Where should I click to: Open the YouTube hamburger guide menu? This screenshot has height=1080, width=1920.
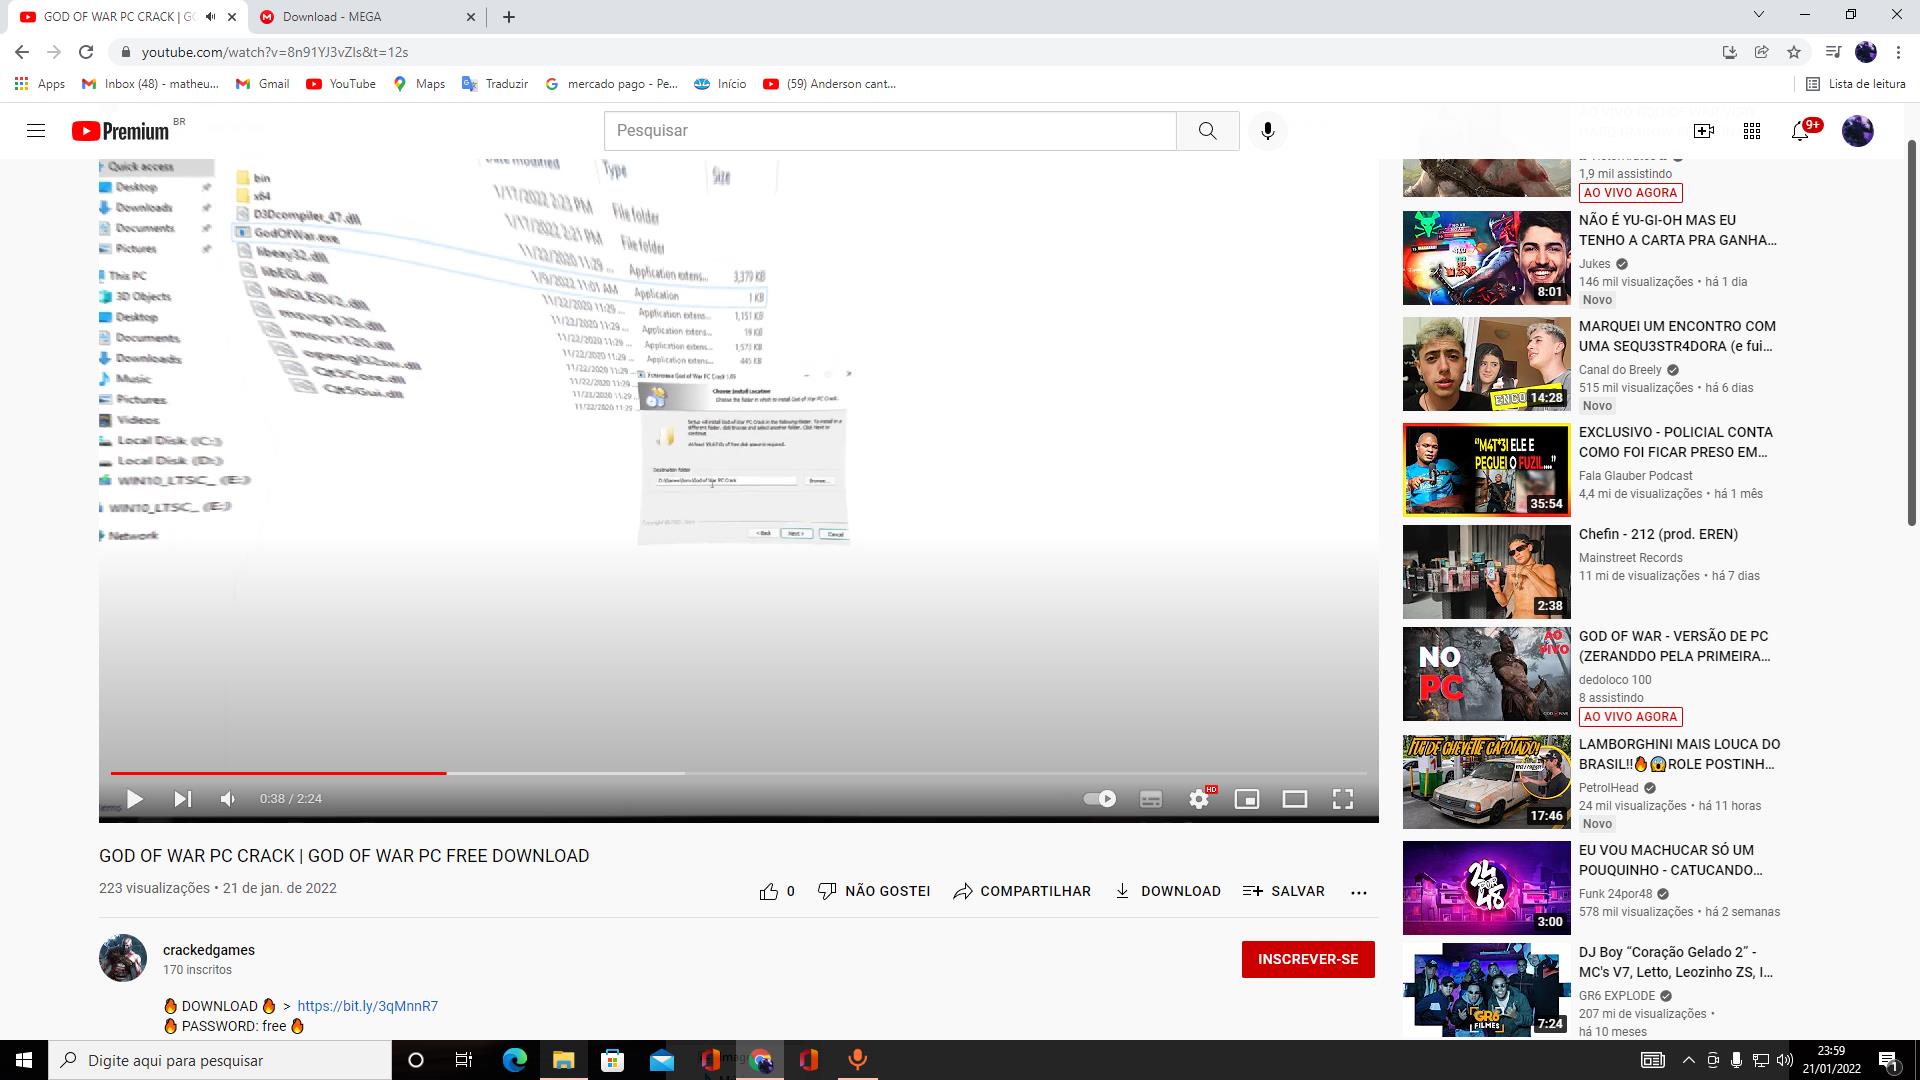click(x=36, y=131)
